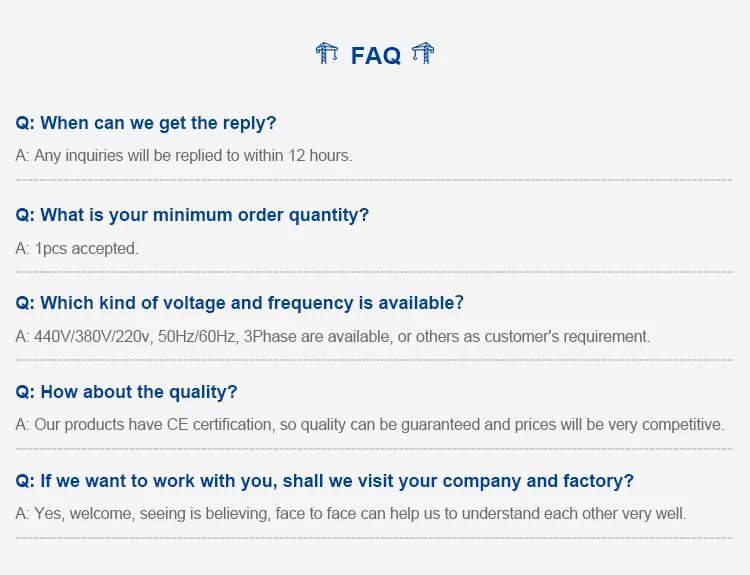
Task: Click the 440V/380V/220v answer line
Action: tap(332, 336)
